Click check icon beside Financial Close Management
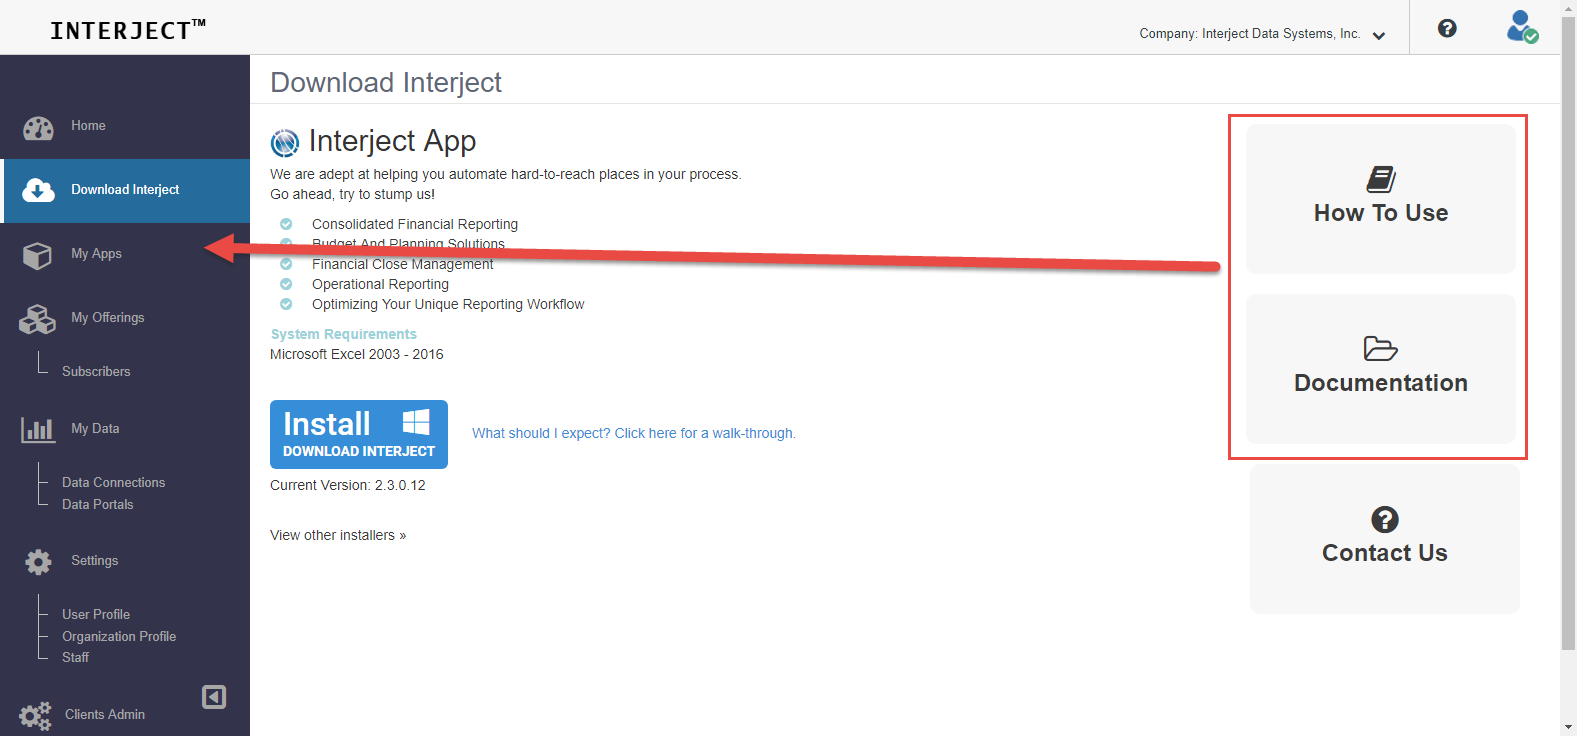1577x736 pixels. click(286, 264)
